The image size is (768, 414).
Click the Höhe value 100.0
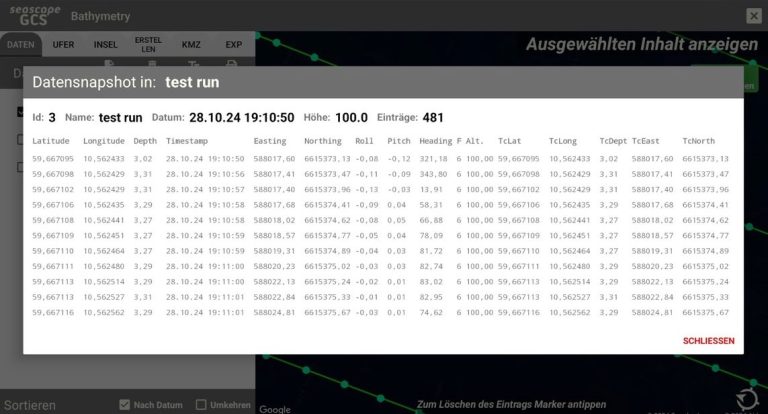pyautogui.click(x=351, y=118)
